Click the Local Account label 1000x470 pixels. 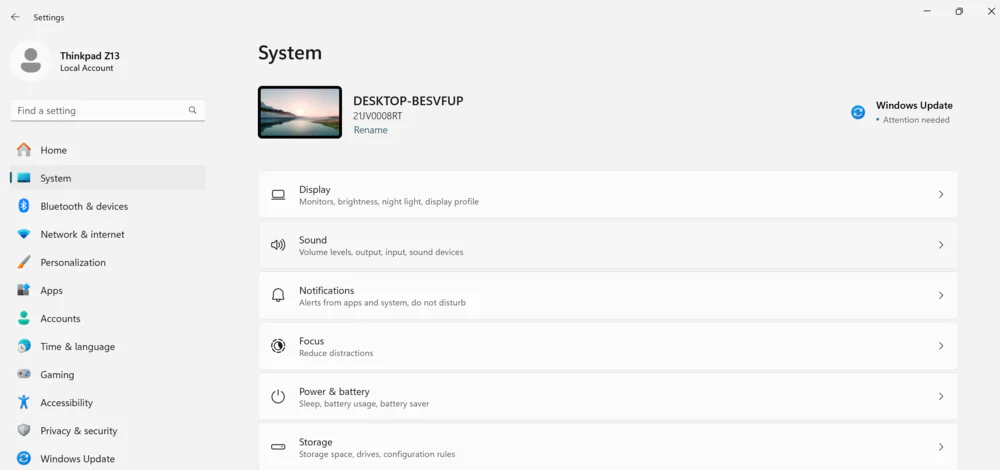87,68
